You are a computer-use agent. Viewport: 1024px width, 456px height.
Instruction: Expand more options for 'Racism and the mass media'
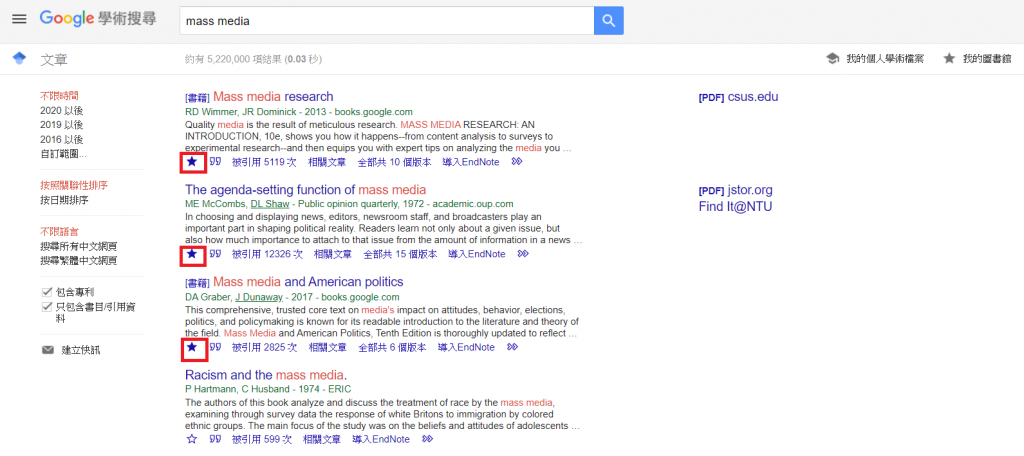click(427, 439)
